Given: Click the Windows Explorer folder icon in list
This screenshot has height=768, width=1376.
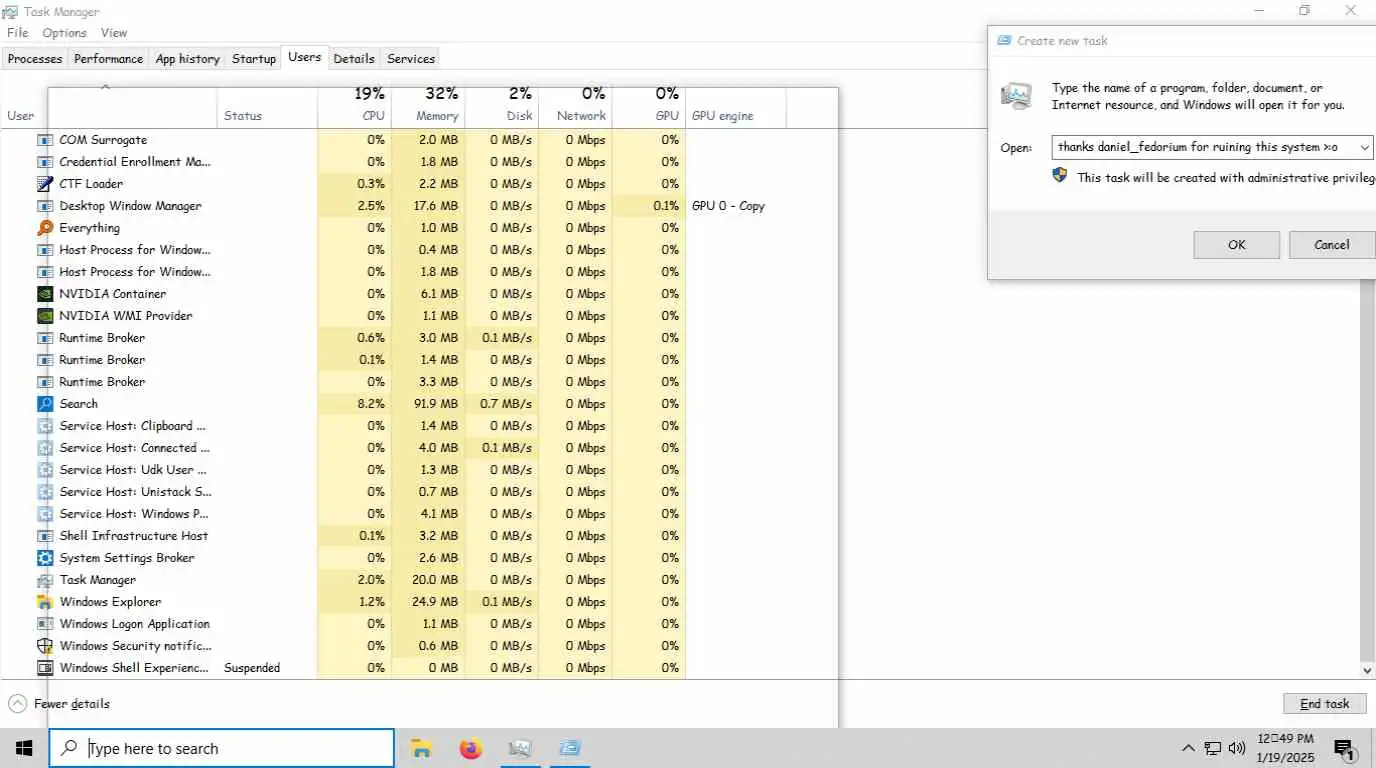Looking at the screenshot, I should (x=45, y=602).
